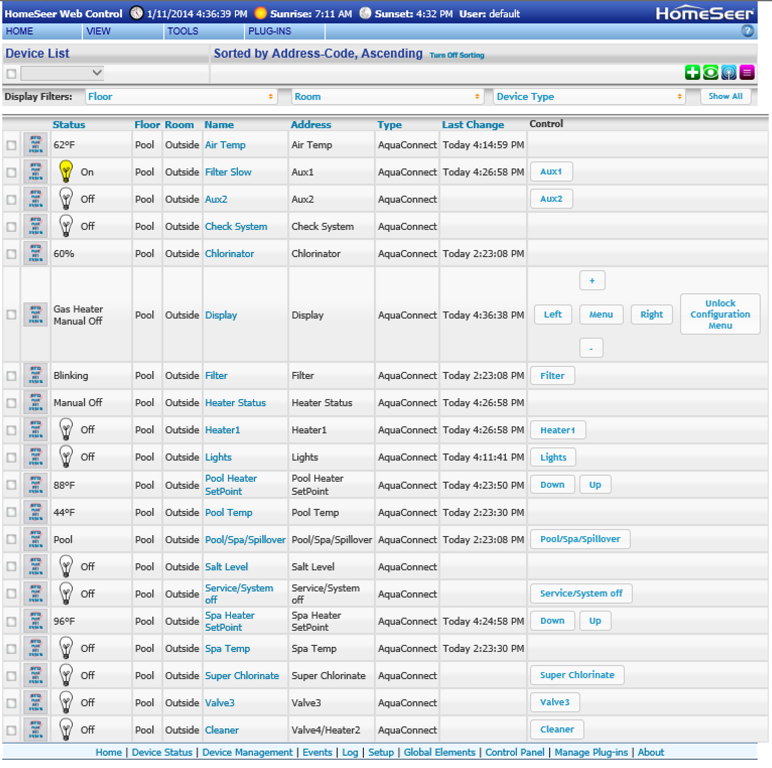The width and height of the screenshot is (772, 768).
Task: Open the Device Management footer link
Action: (247, 752)
